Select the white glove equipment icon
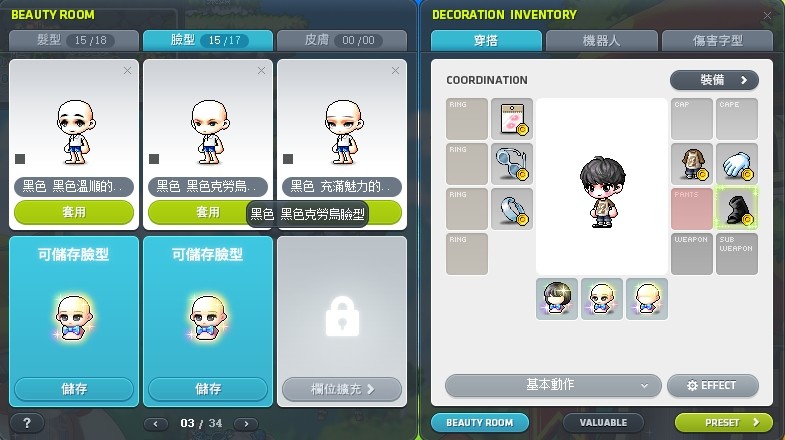 736,164
